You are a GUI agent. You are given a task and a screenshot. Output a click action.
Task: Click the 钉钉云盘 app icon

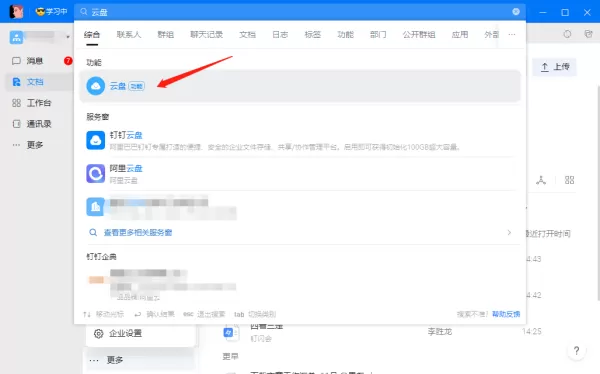click(96, 140)
